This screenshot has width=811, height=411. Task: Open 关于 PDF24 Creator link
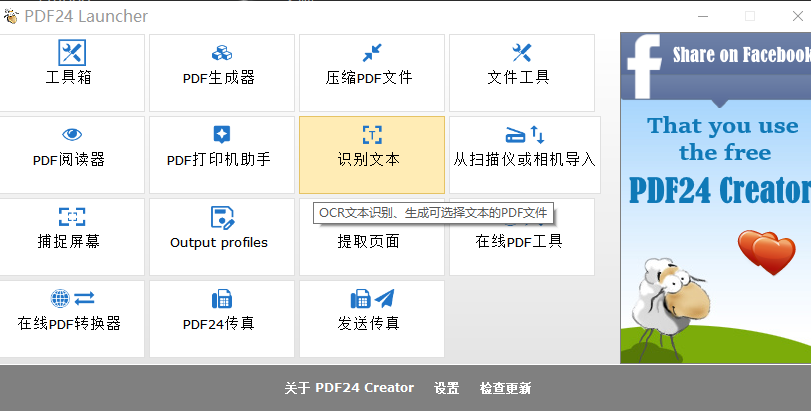pyautogui.click(x=349, y=388)
